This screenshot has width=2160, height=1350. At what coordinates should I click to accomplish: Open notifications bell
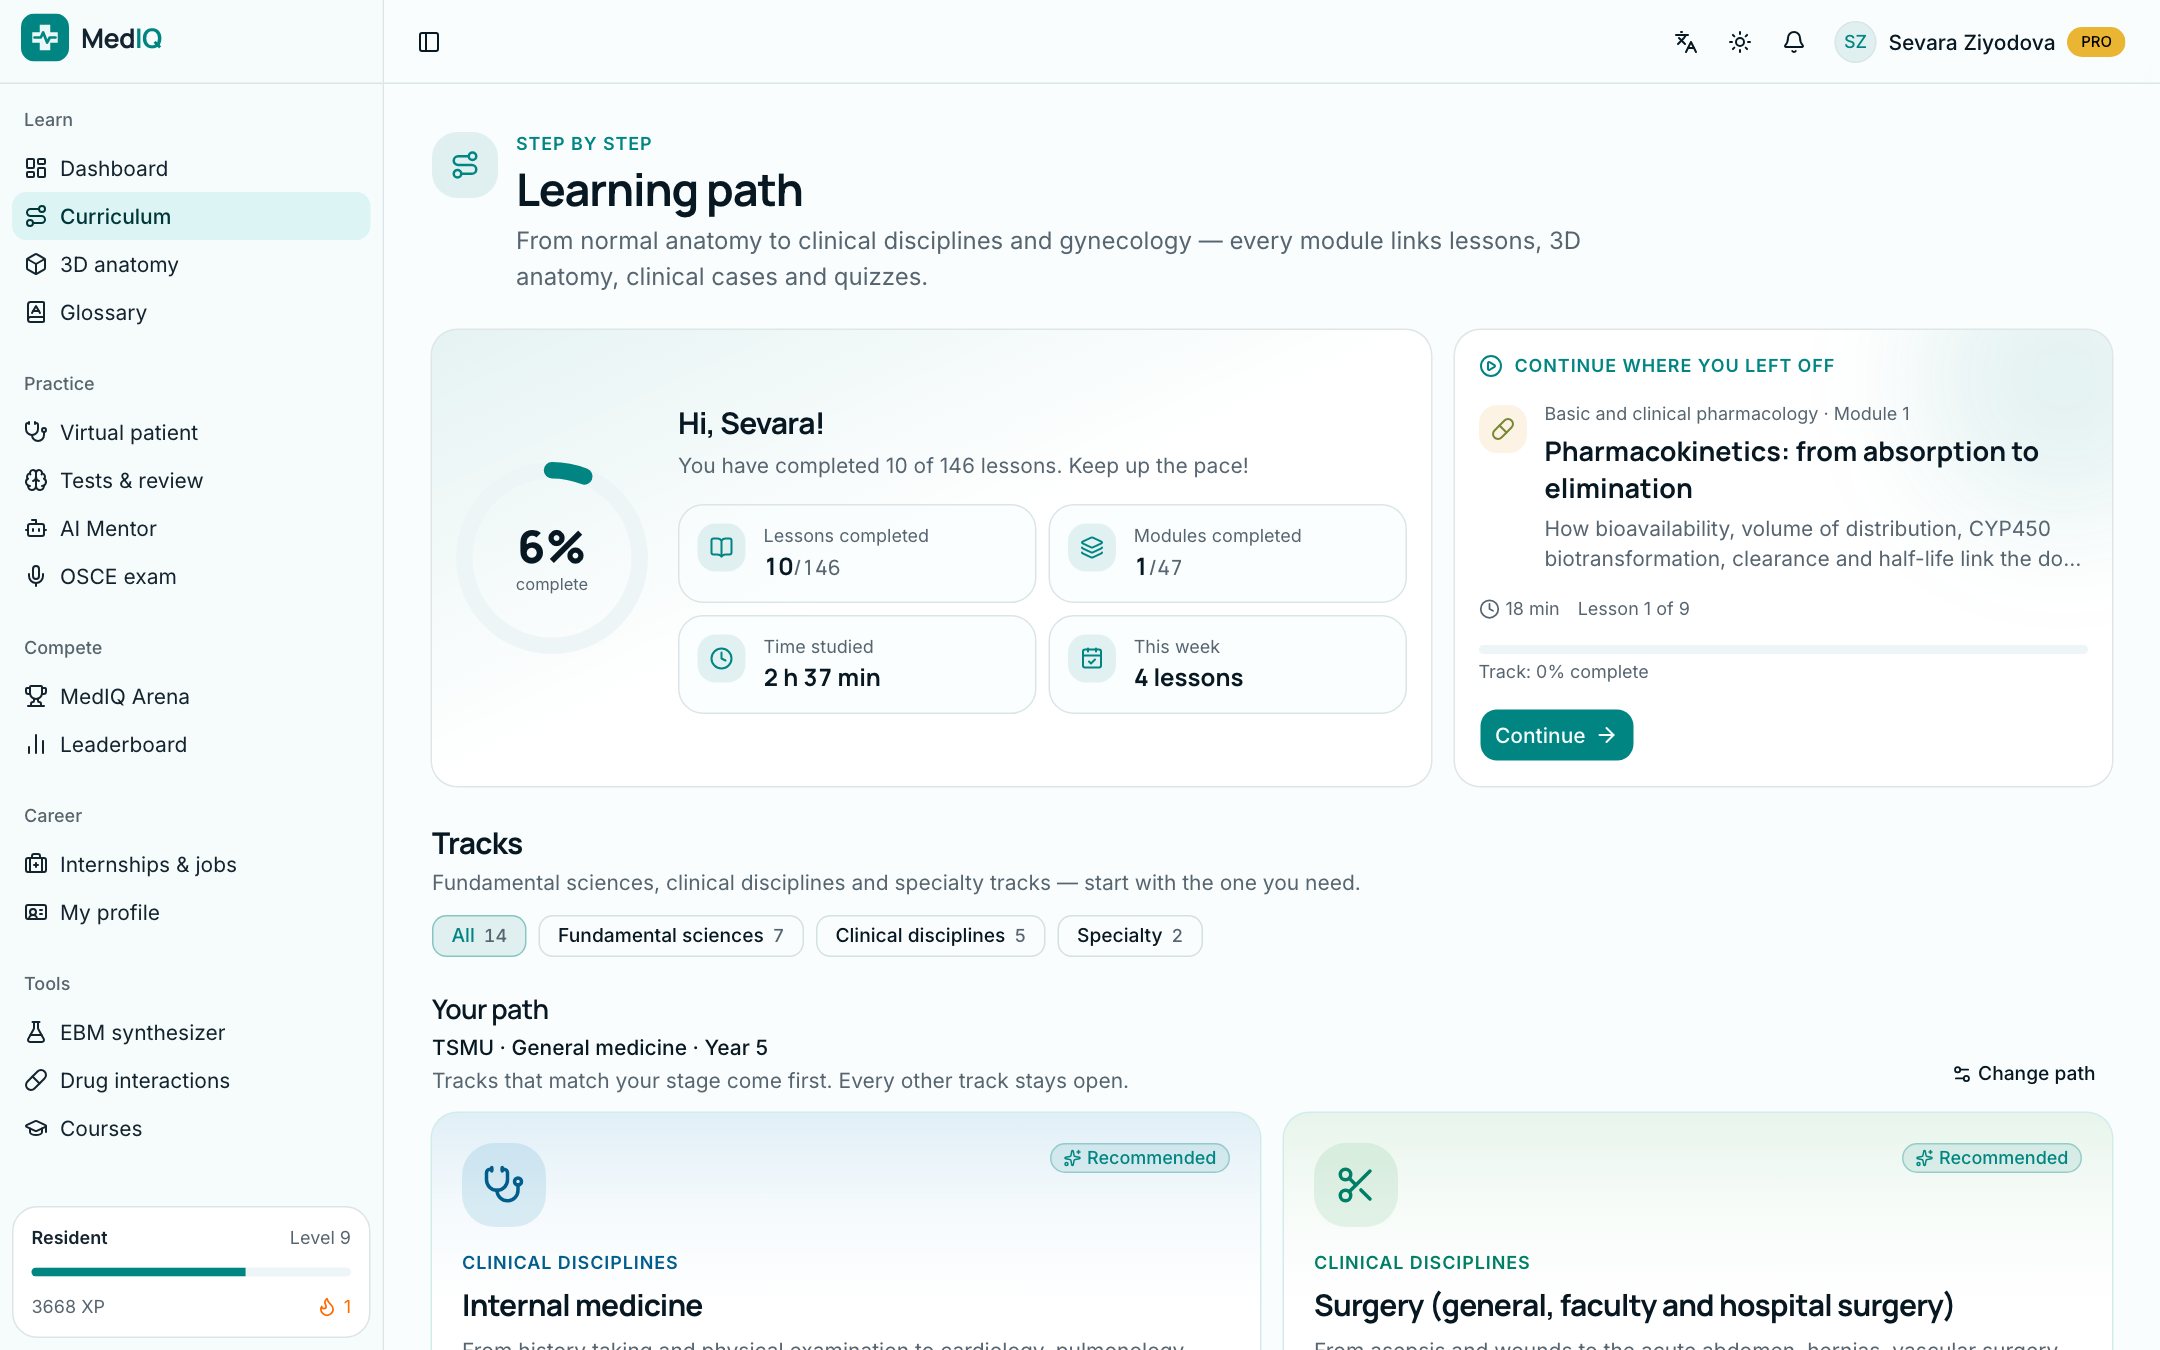[x=1794, y=42]
